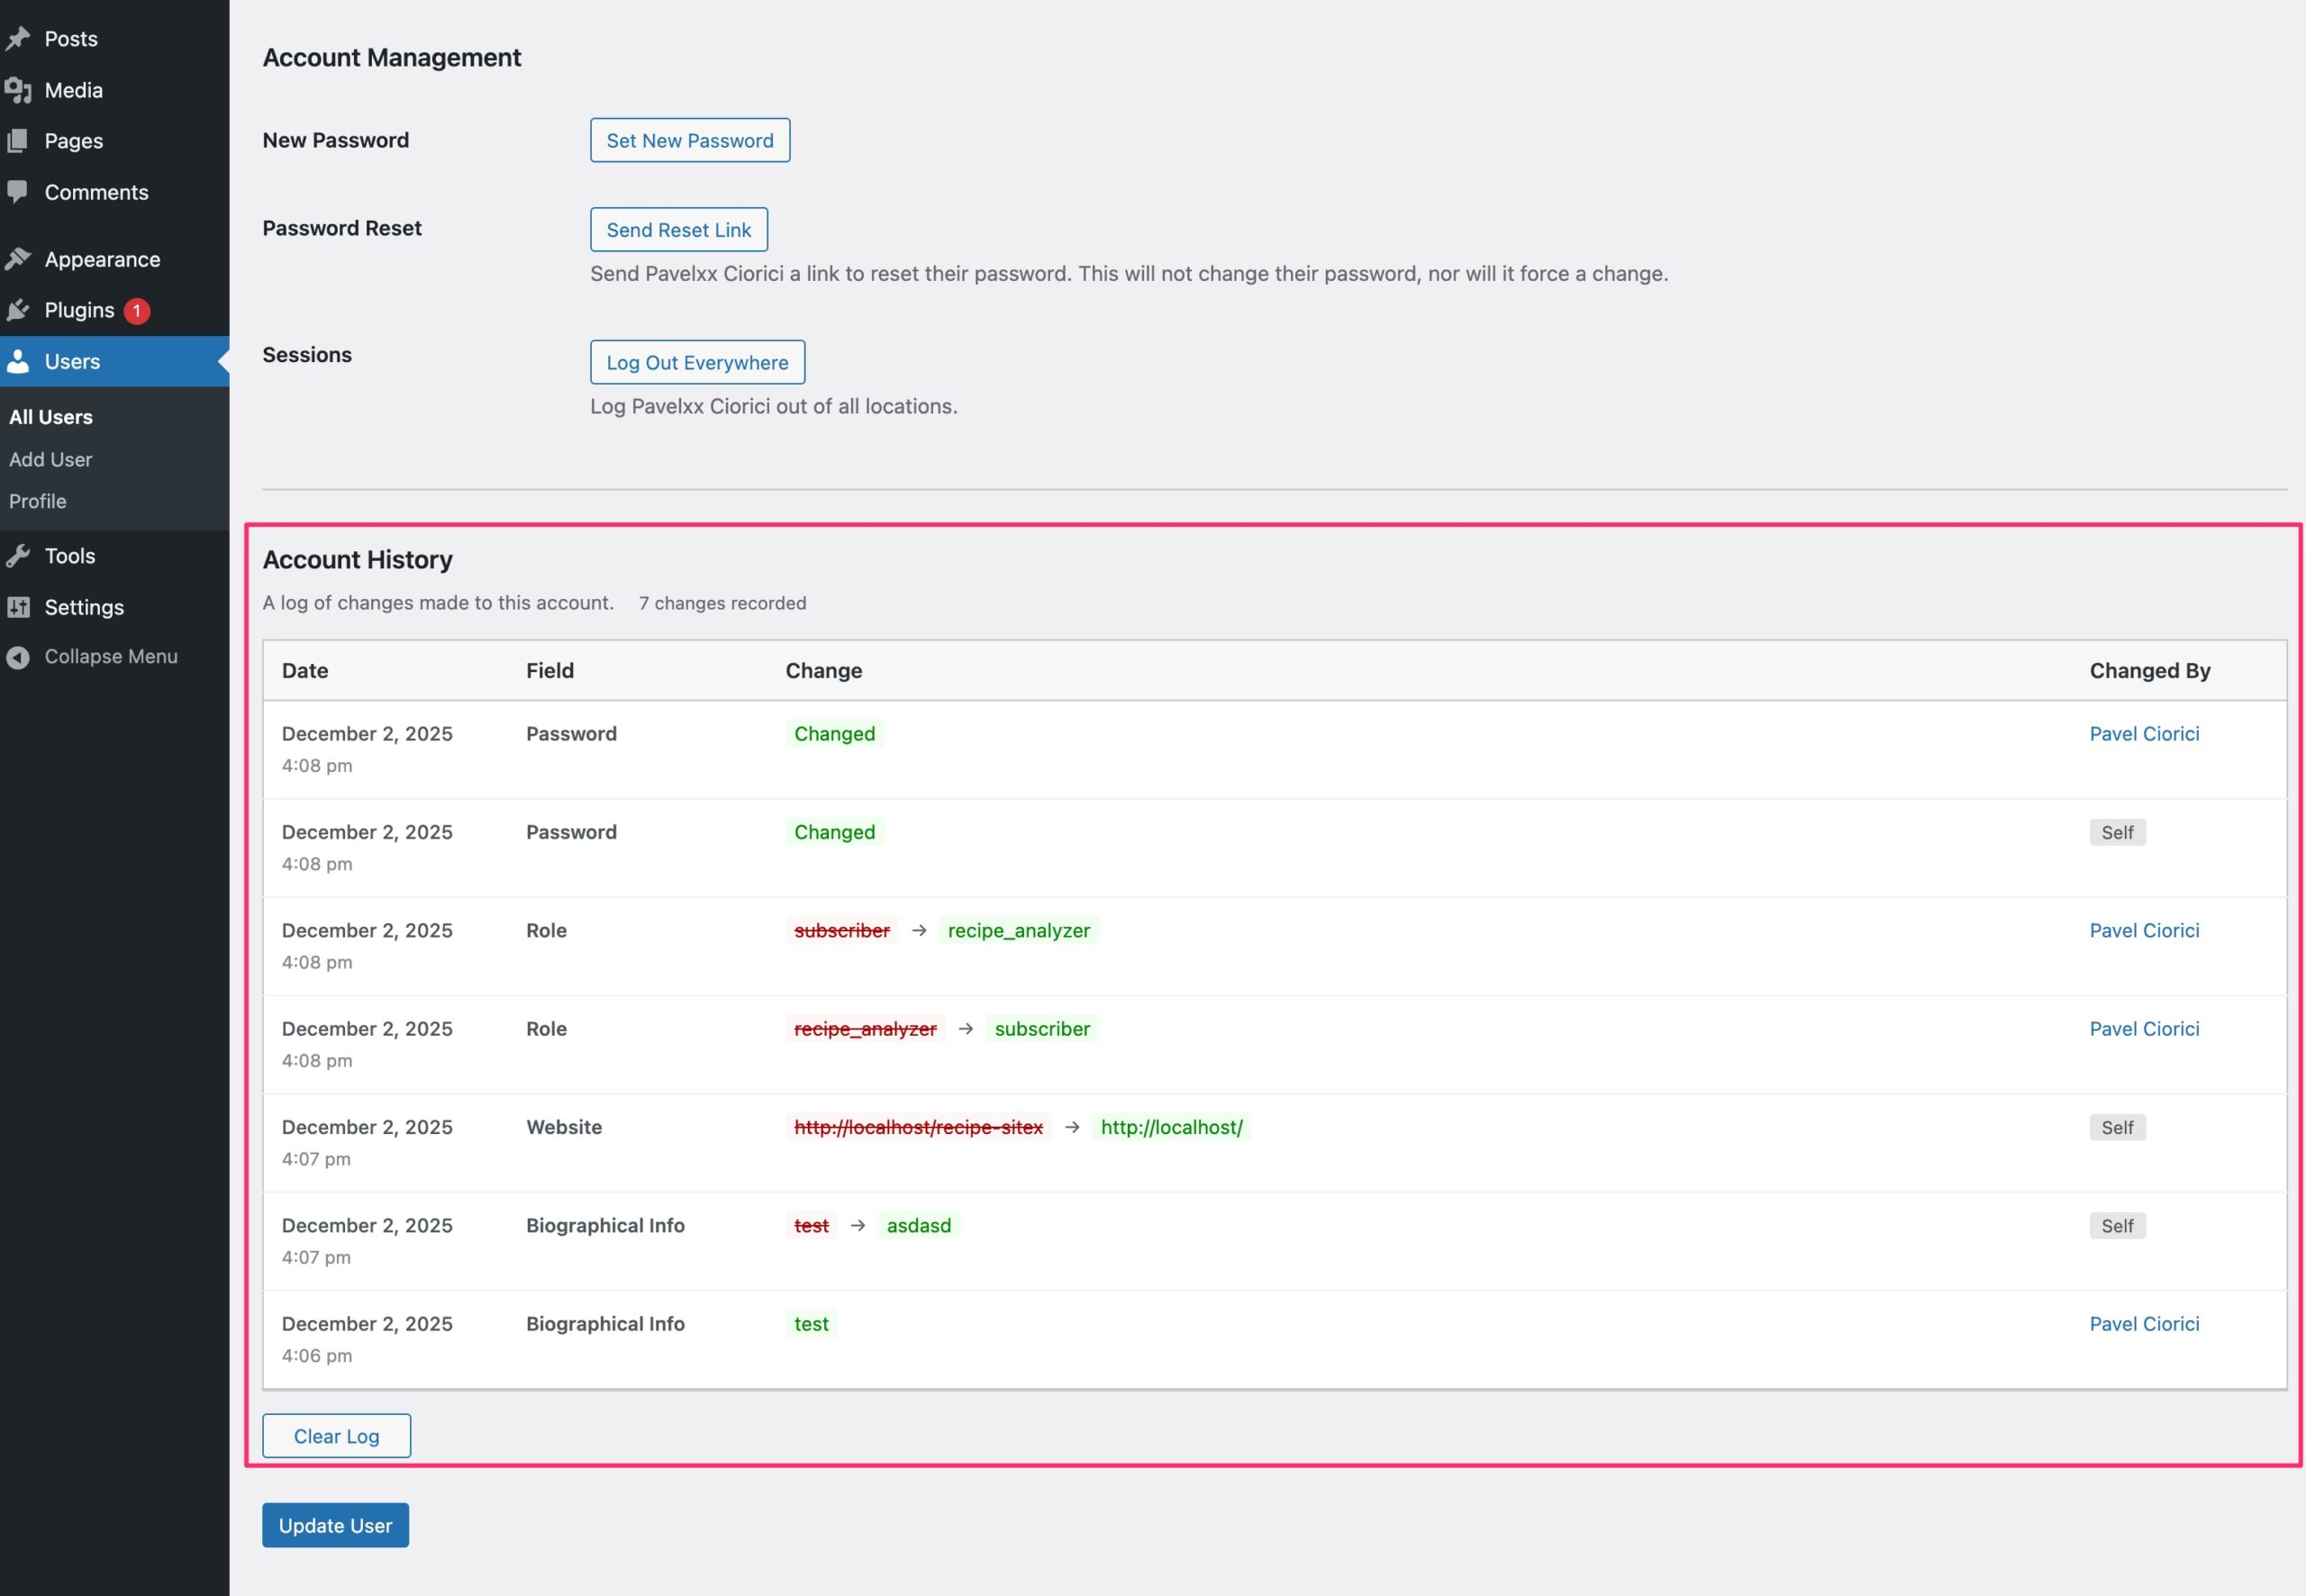Viewport: 2306px width, 1596px height.
Task: Clear the account history log
Action: pyautogui.click(x=336, y=1436)
